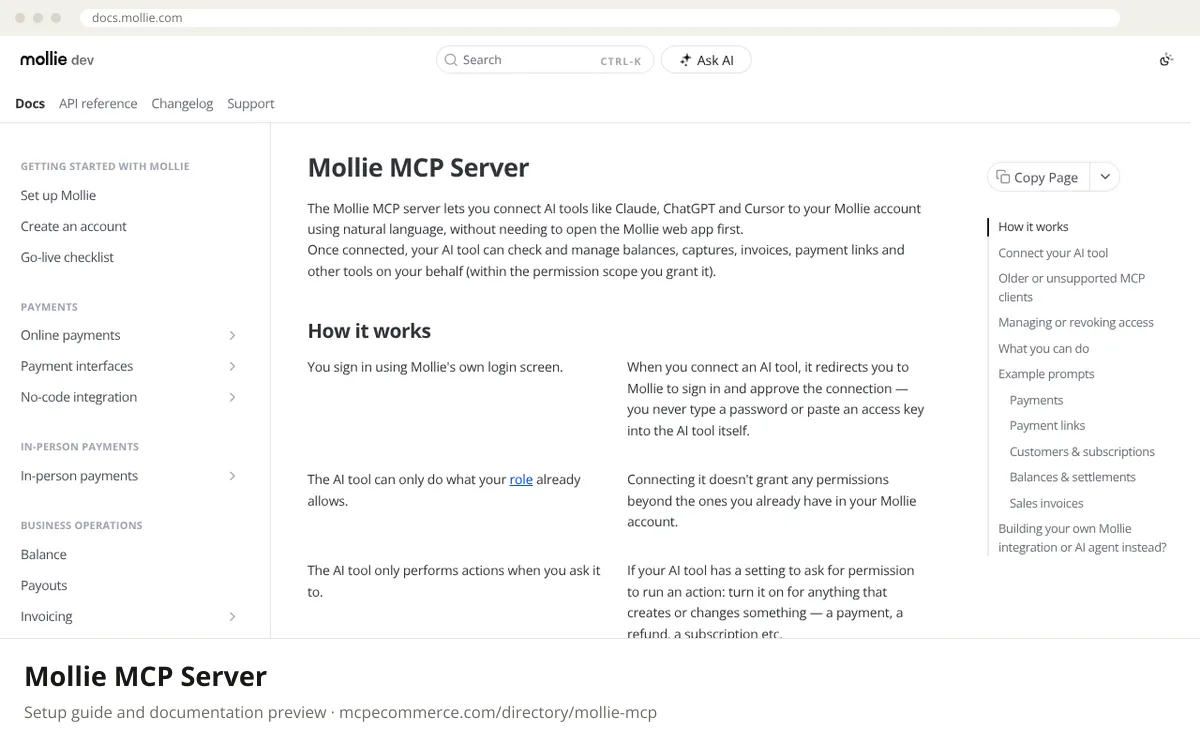Jump to Older or unsupported MCP clients
Screen dimensions: 1200x750
click(x=1071, y=287)
